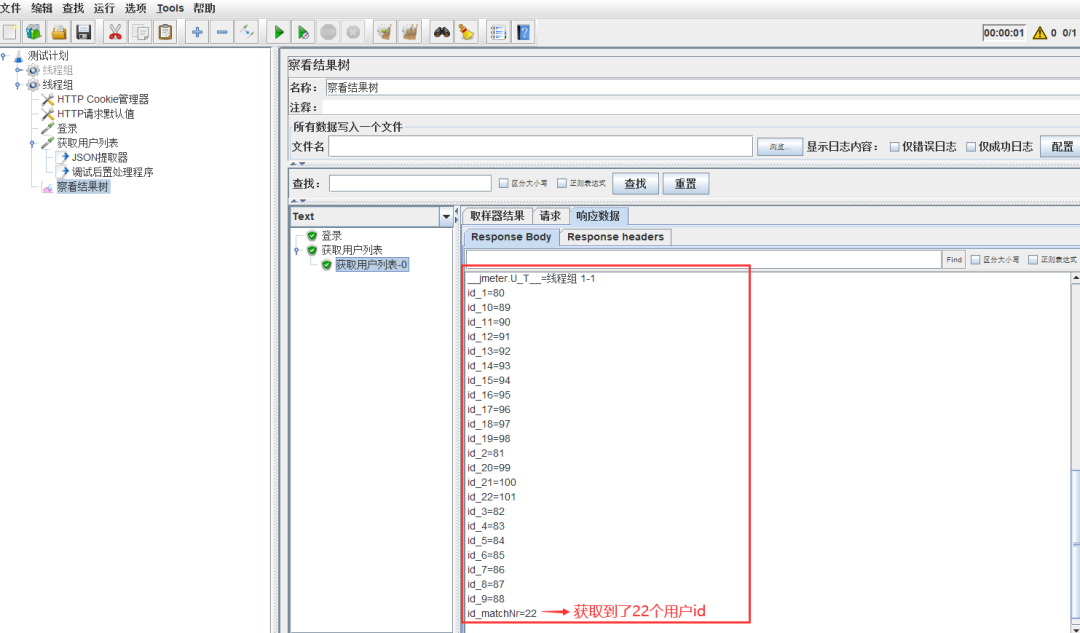Click the 文件名 input field

[540, 147]
